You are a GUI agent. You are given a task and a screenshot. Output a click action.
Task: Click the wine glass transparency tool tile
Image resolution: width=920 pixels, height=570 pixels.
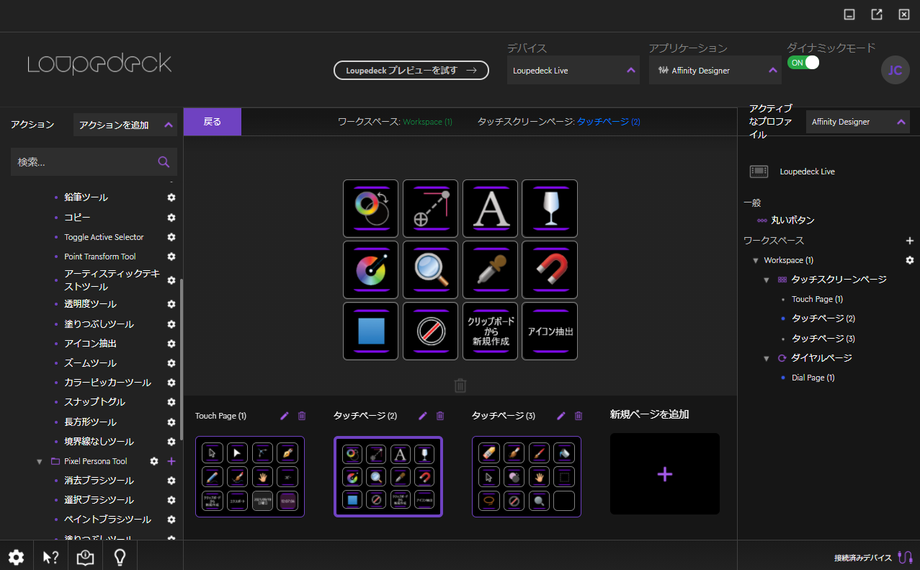[550, 208]
